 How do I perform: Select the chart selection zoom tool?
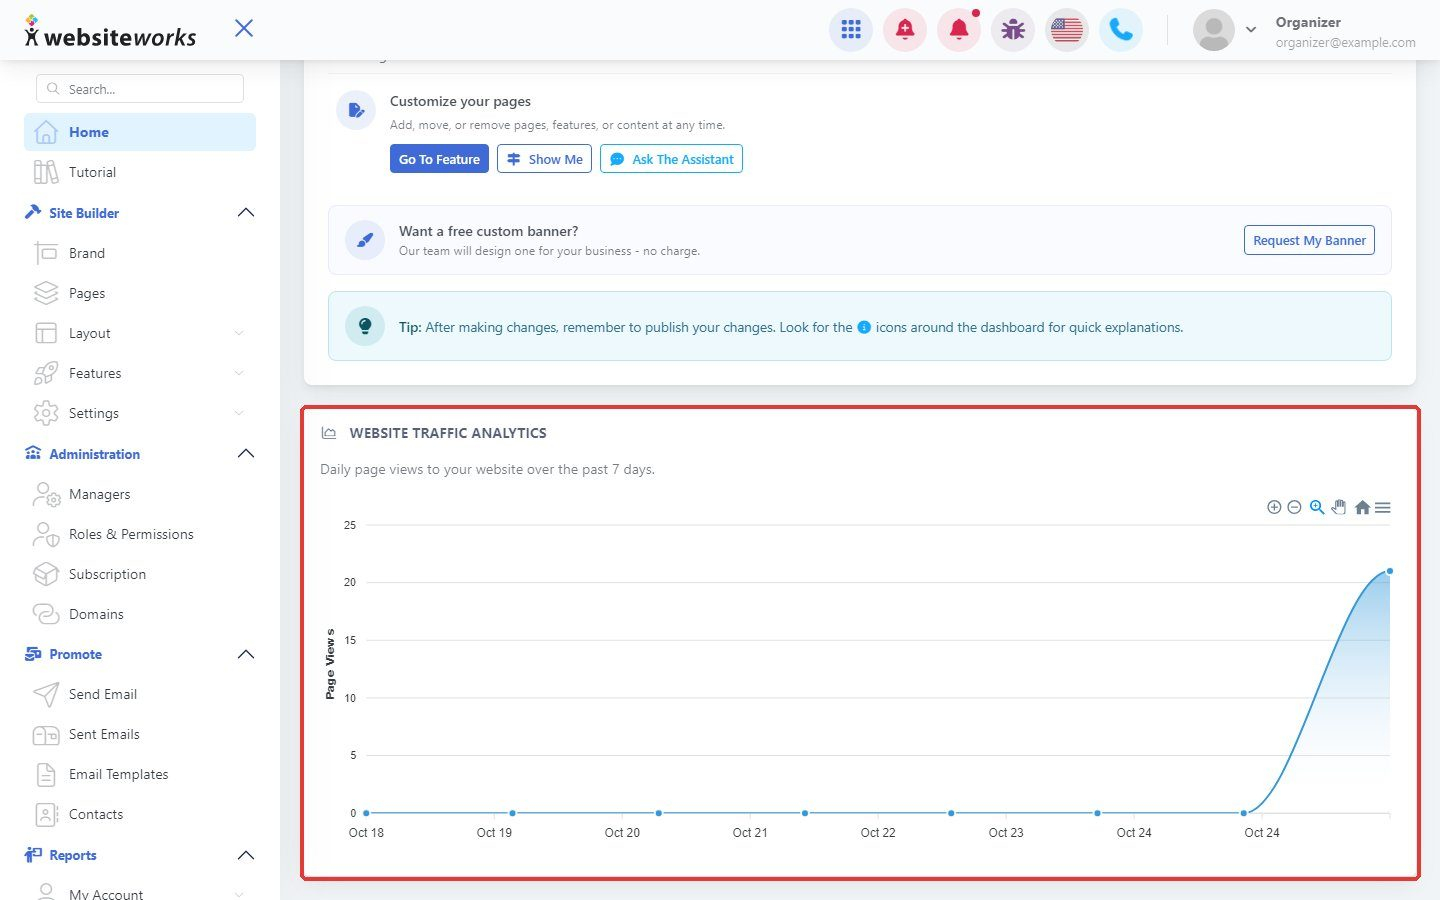tap(1317, 508)
